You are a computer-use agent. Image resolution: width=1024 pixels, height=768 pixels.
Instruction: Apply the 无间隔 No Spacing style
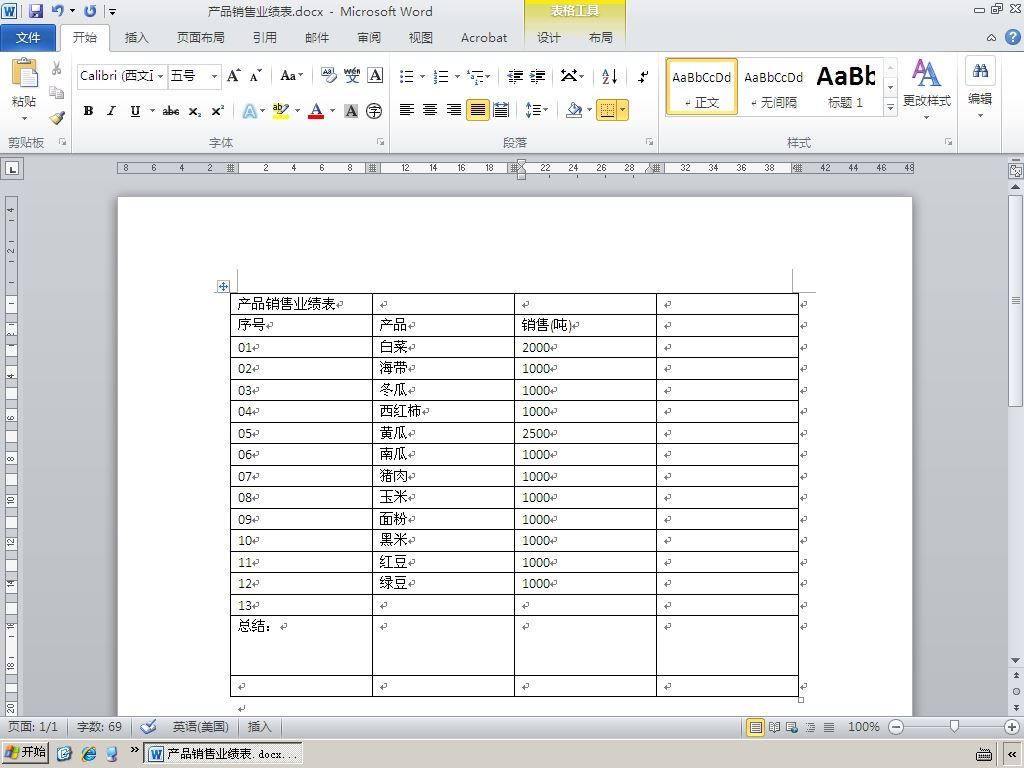pos(773,88)
